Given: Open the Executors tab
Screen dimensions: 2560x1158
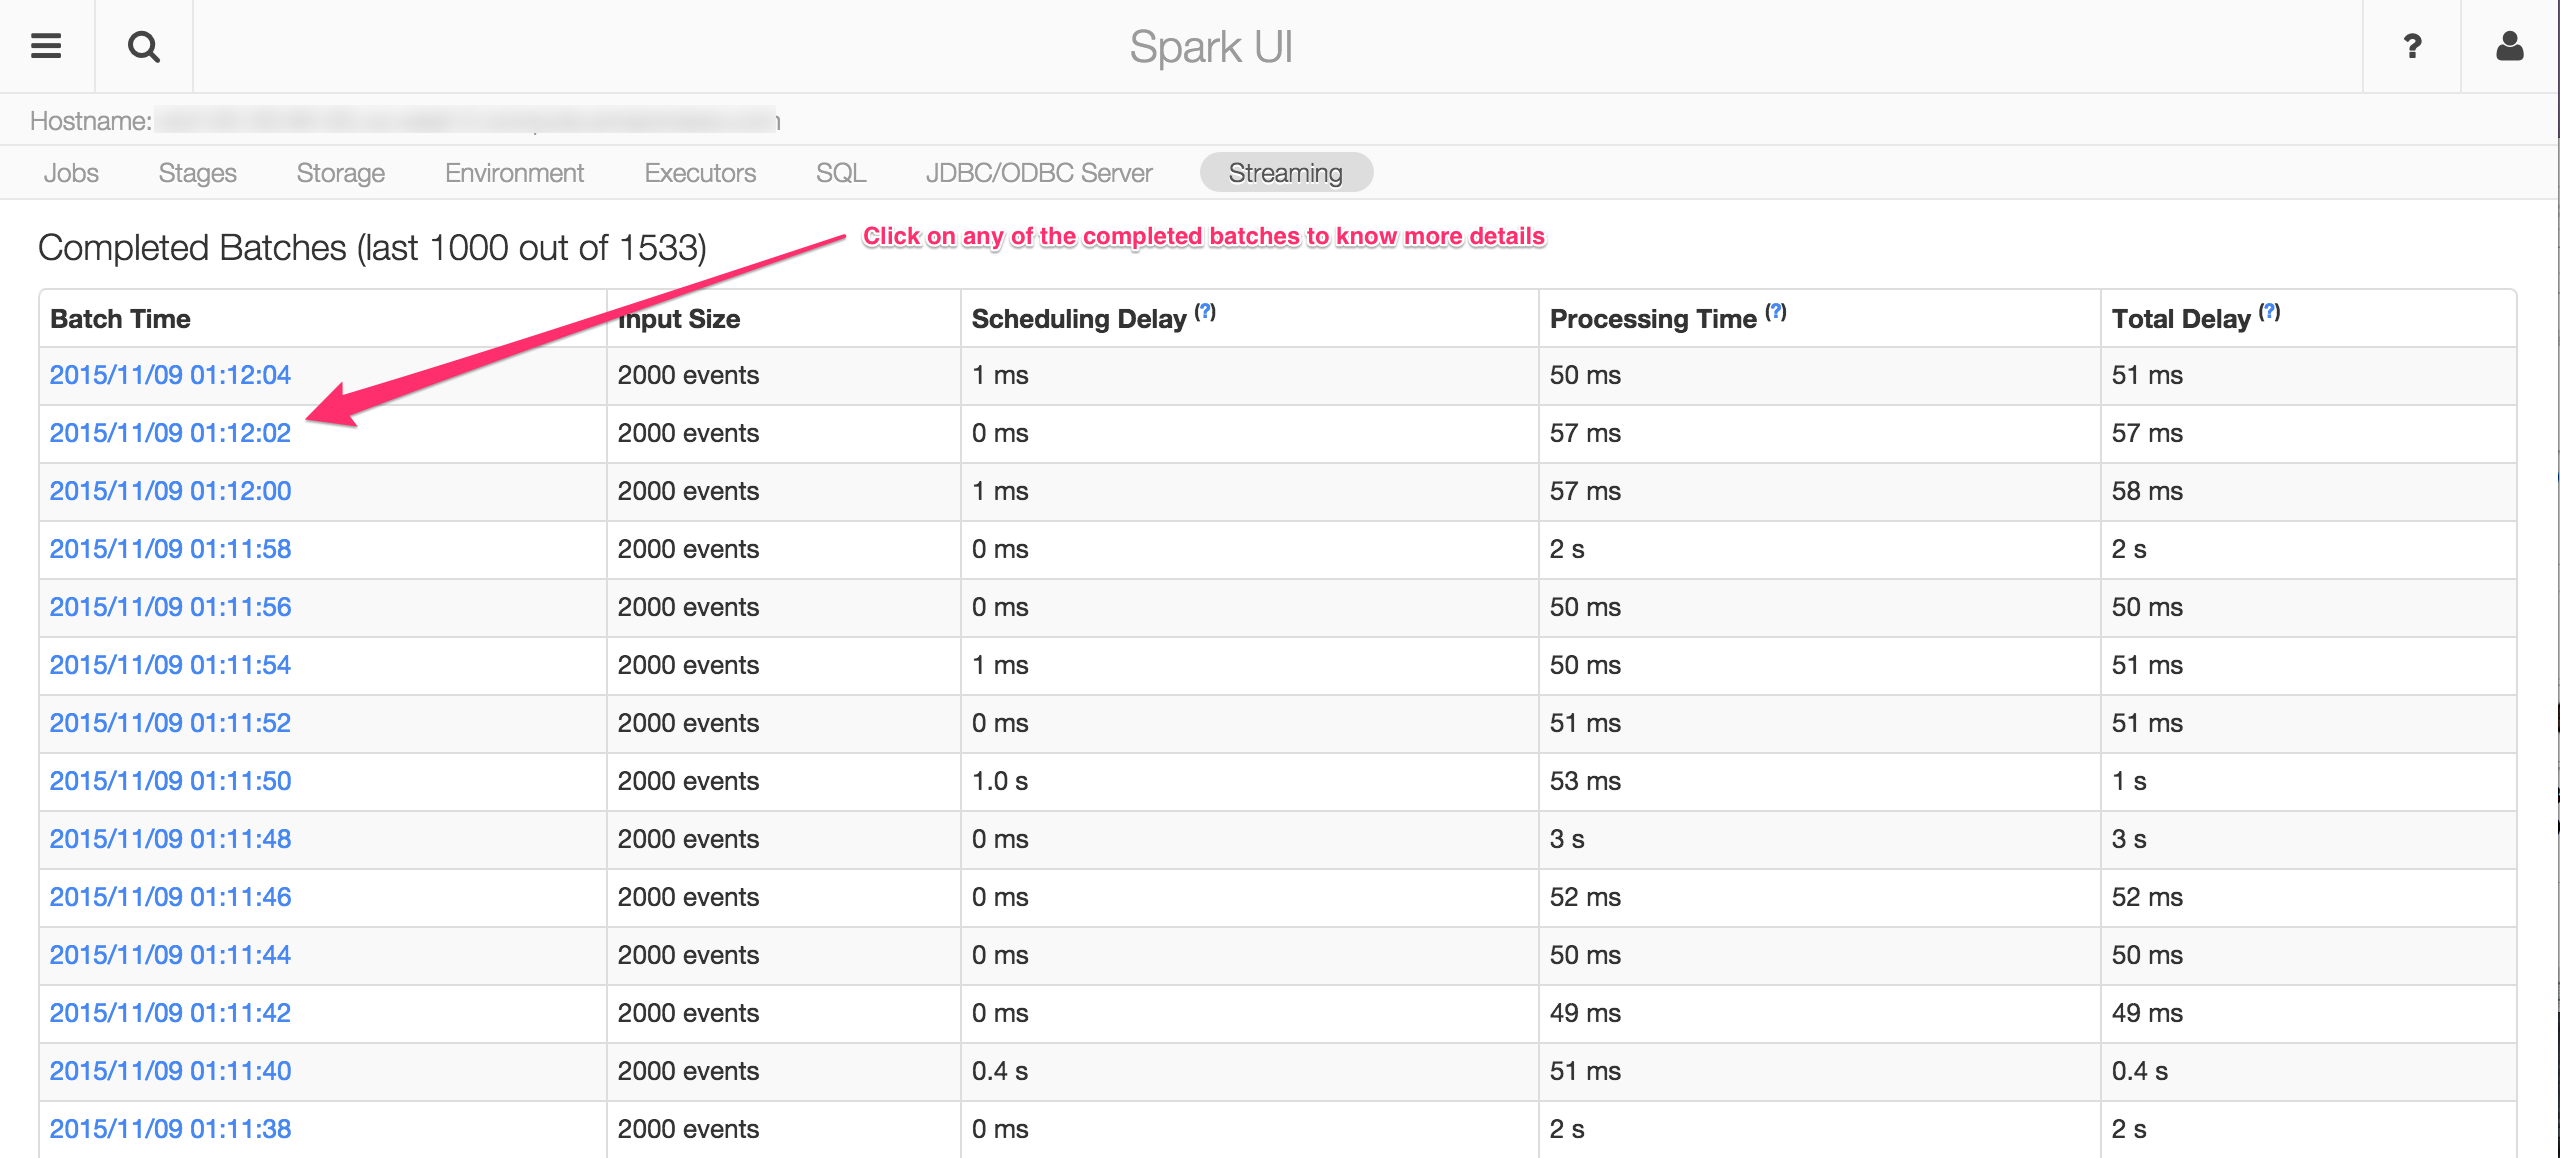Looking at the screenshot, I should pyautogui.click(x=700, y=173).
